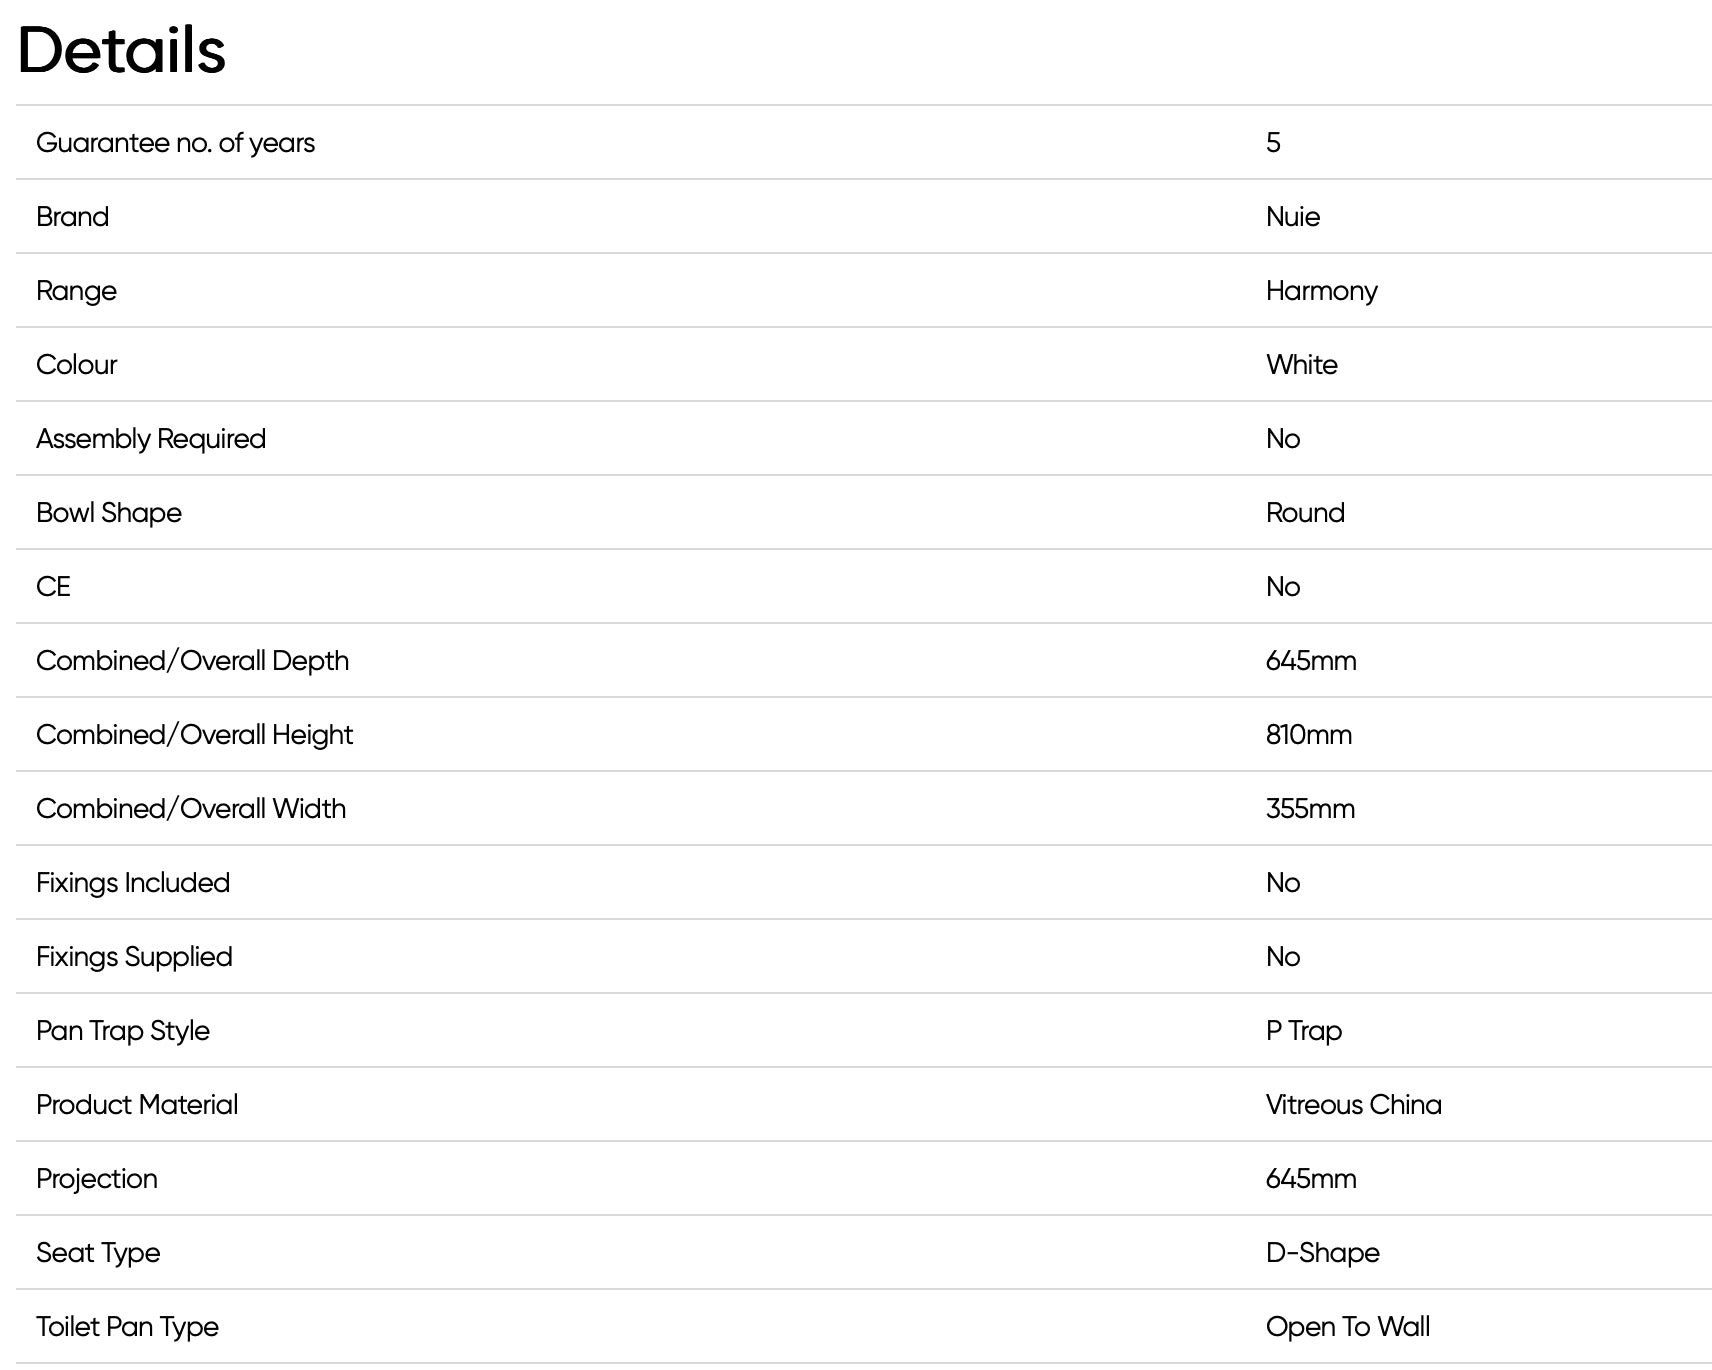Click the Fixings Supplied label
Image resolution: width=1712 pixels, height=1370 pixels.
click(134, 957)
